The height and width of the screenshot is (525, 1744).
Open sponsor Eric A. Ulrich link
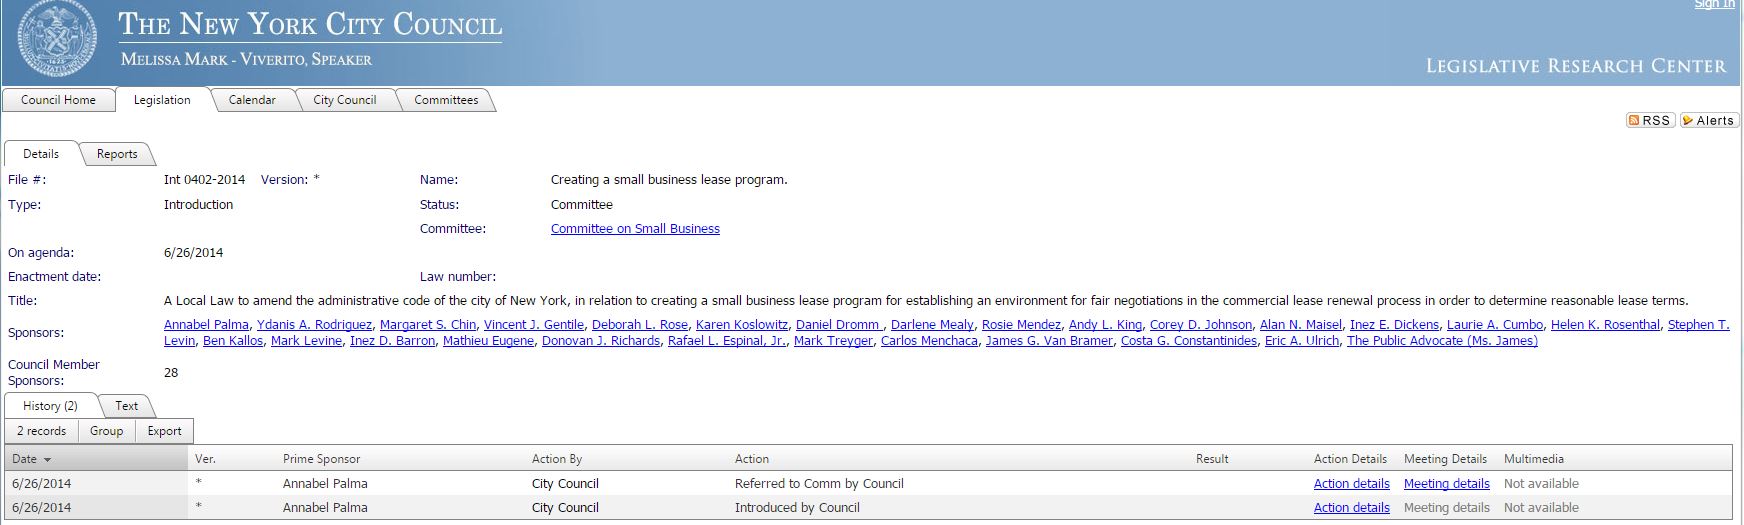[x=1302, y=341]
